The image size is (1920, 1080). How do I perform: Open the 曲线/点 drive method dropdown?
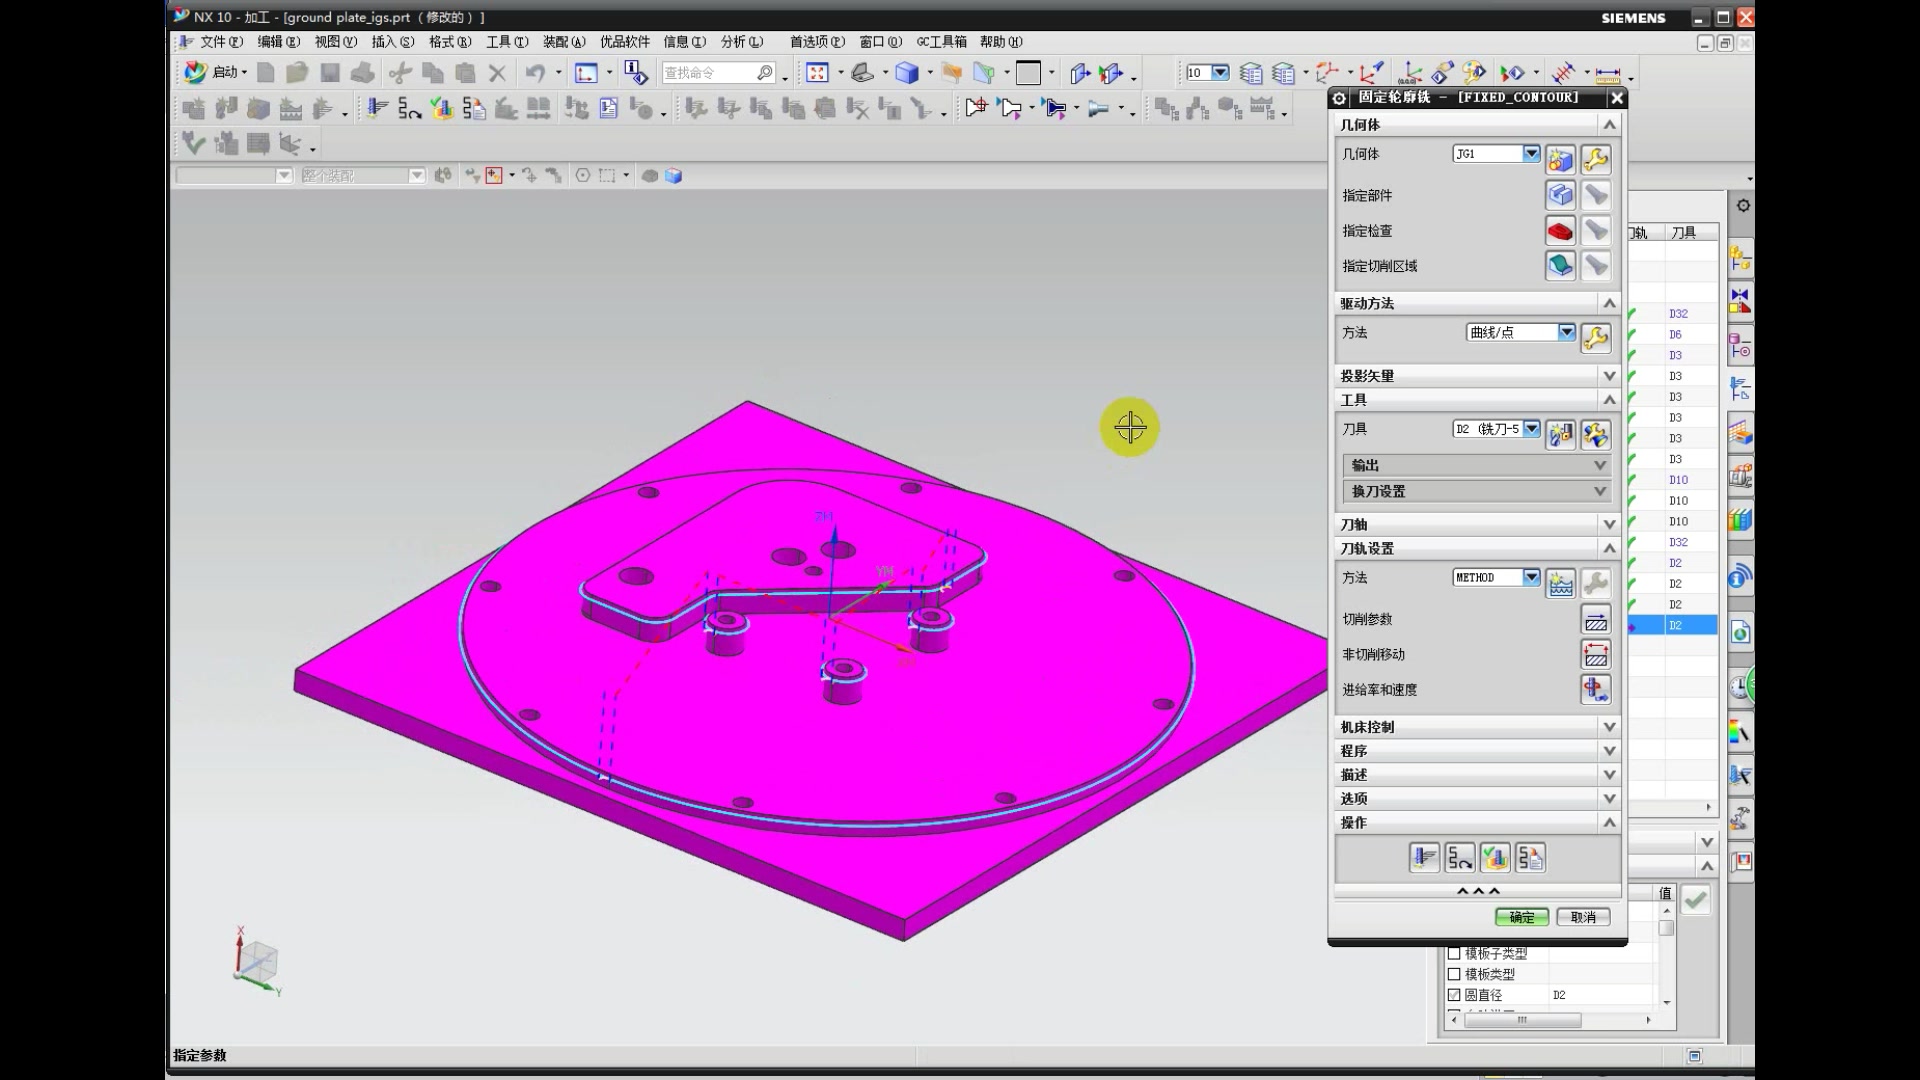coord(1566,332)
